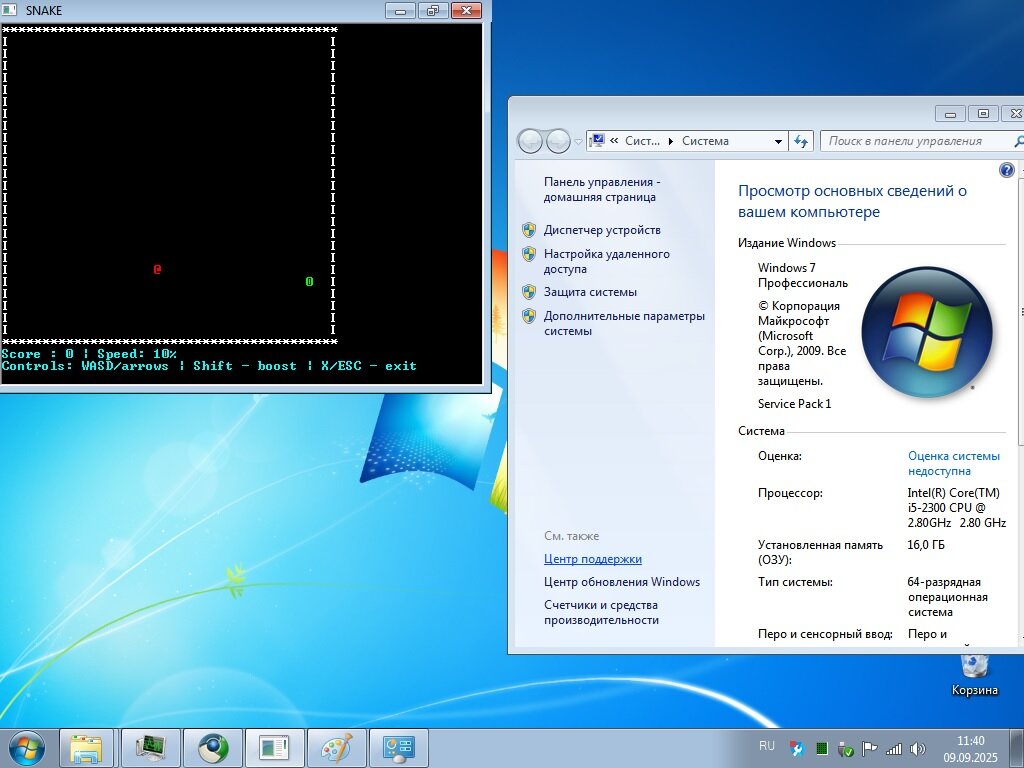Click shield icon beside 'Защита системы'

coord(529,292)
